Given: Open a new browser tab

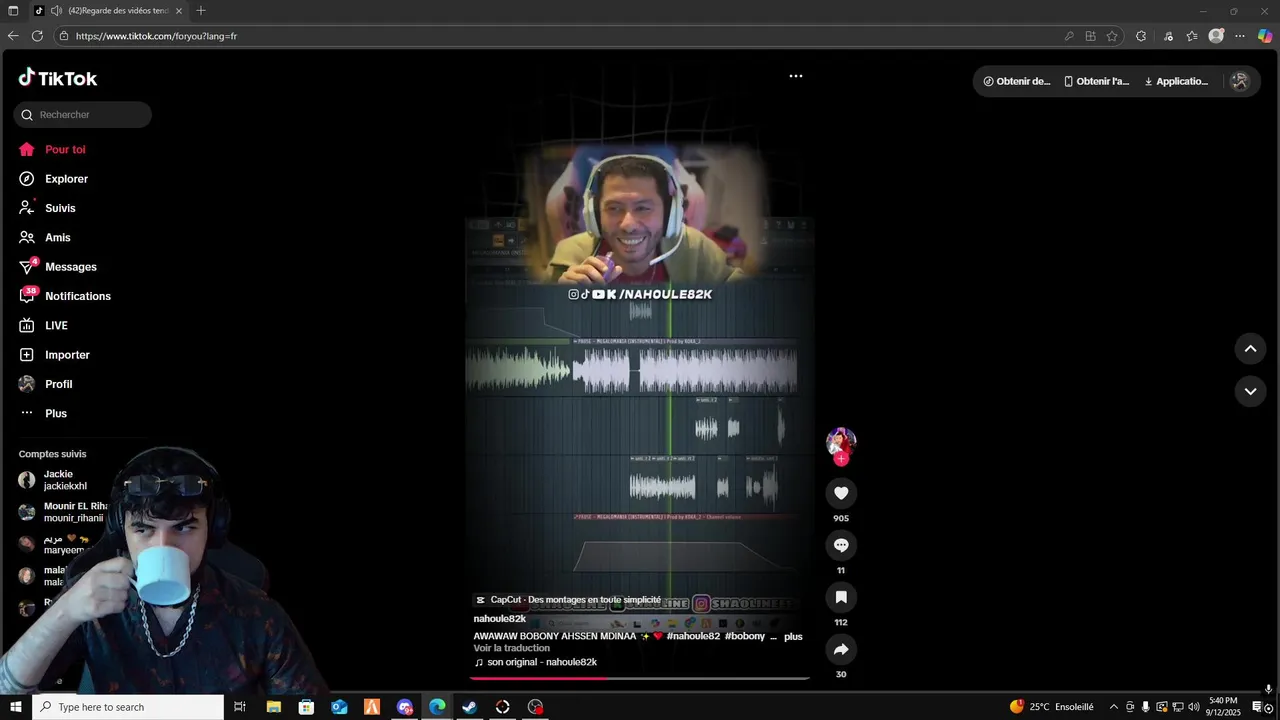Looking at the screenshot, I should click(x=201, y=11).
